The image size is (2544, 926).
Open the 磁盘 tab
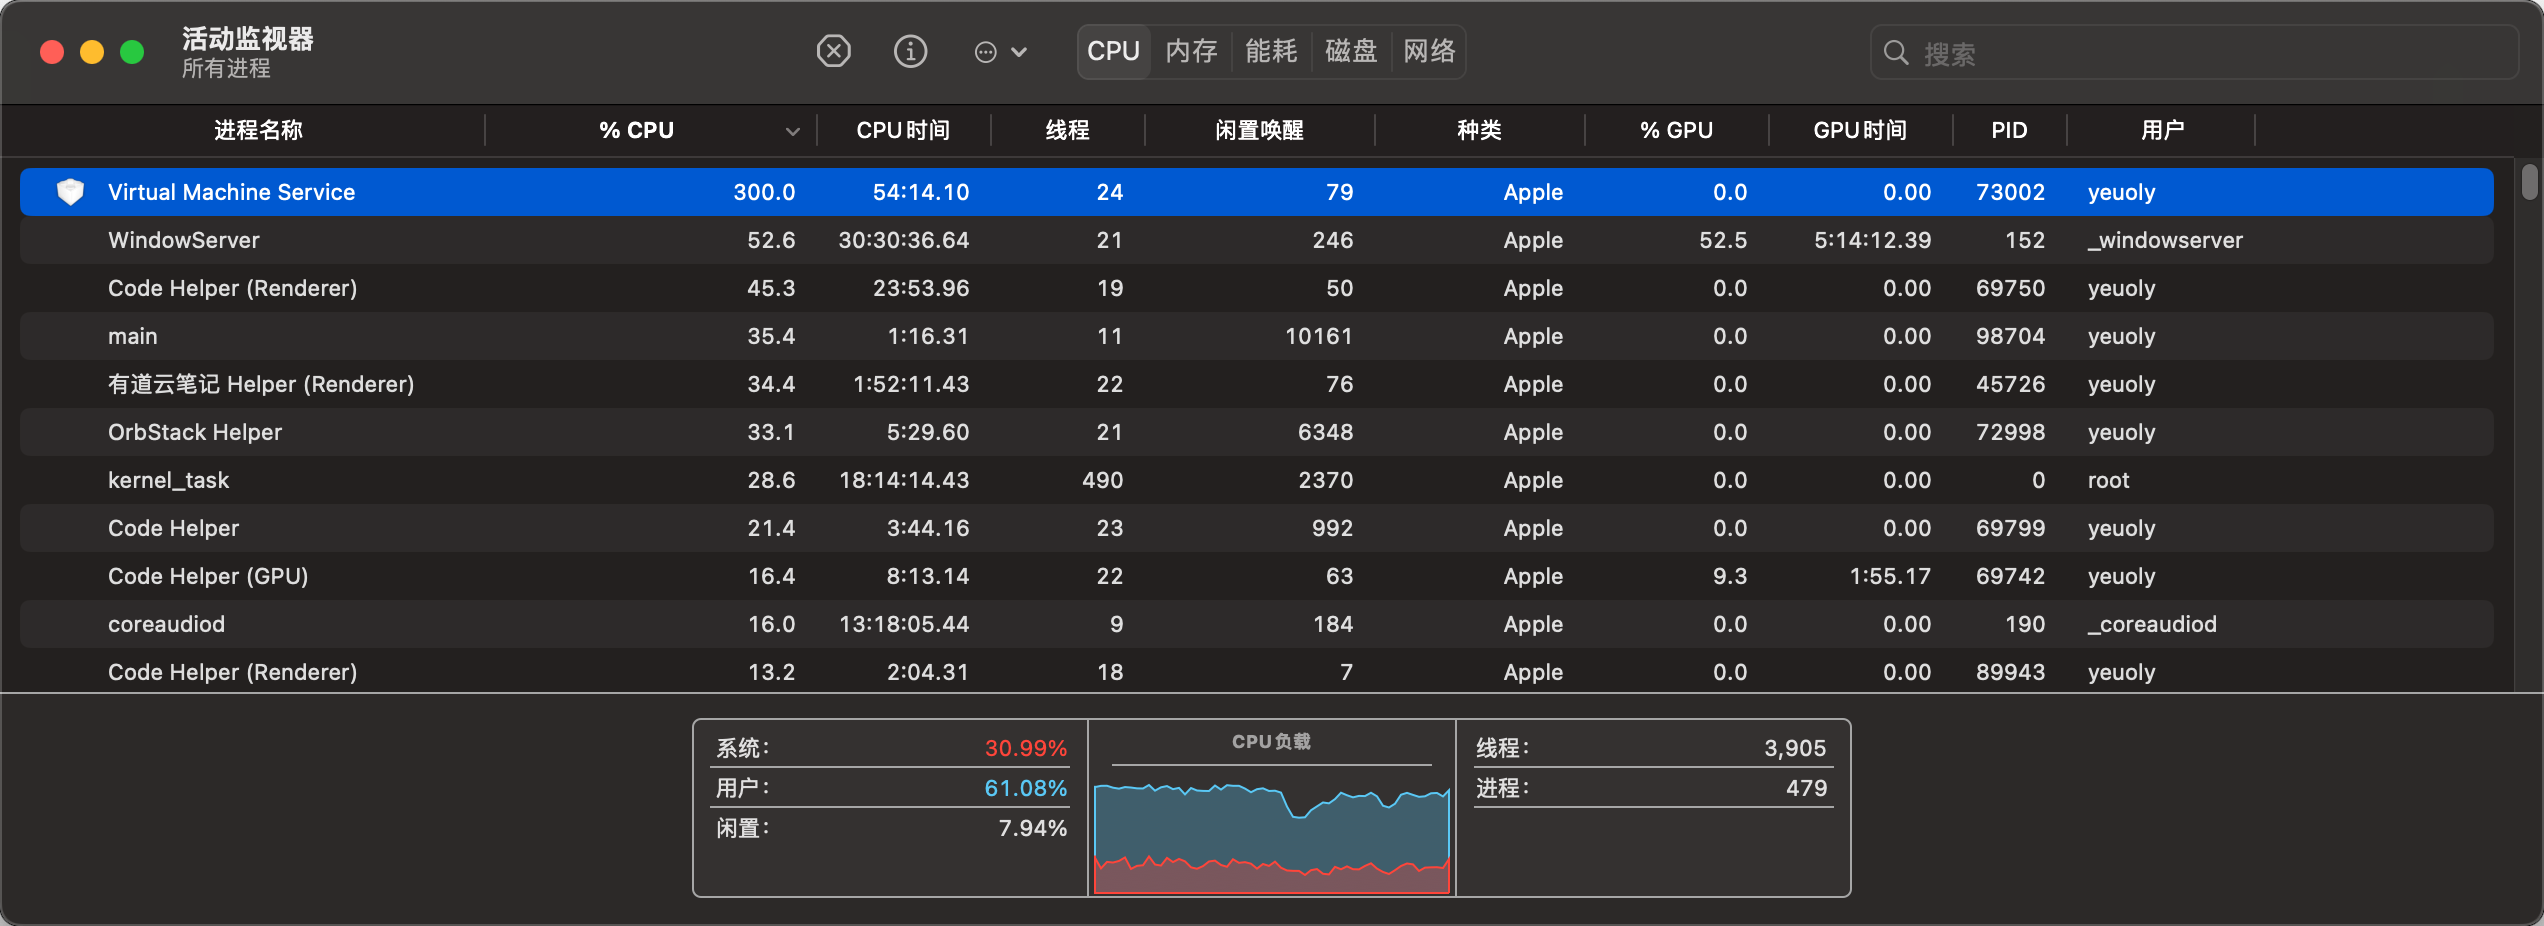[1350, 51]
